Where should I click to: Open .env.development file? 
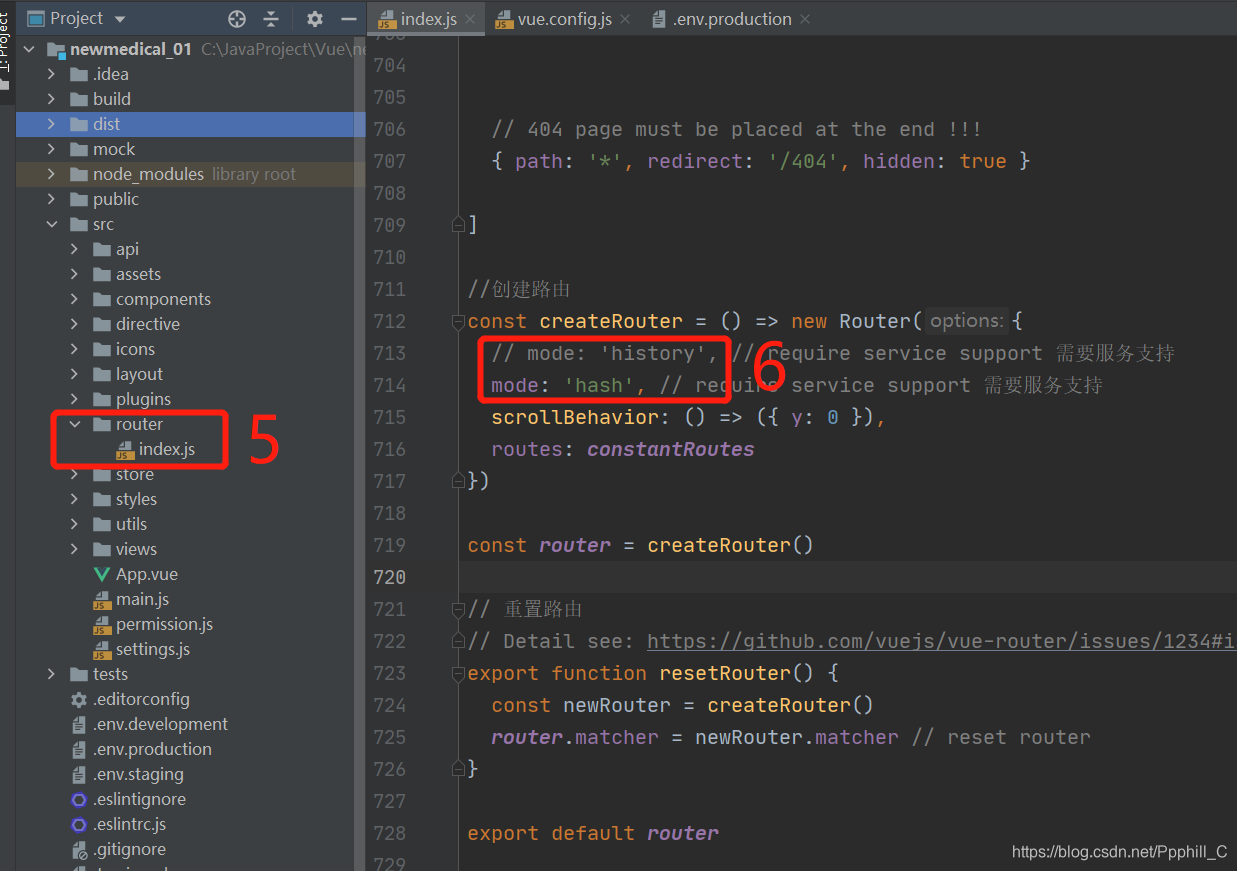(160, 724)
